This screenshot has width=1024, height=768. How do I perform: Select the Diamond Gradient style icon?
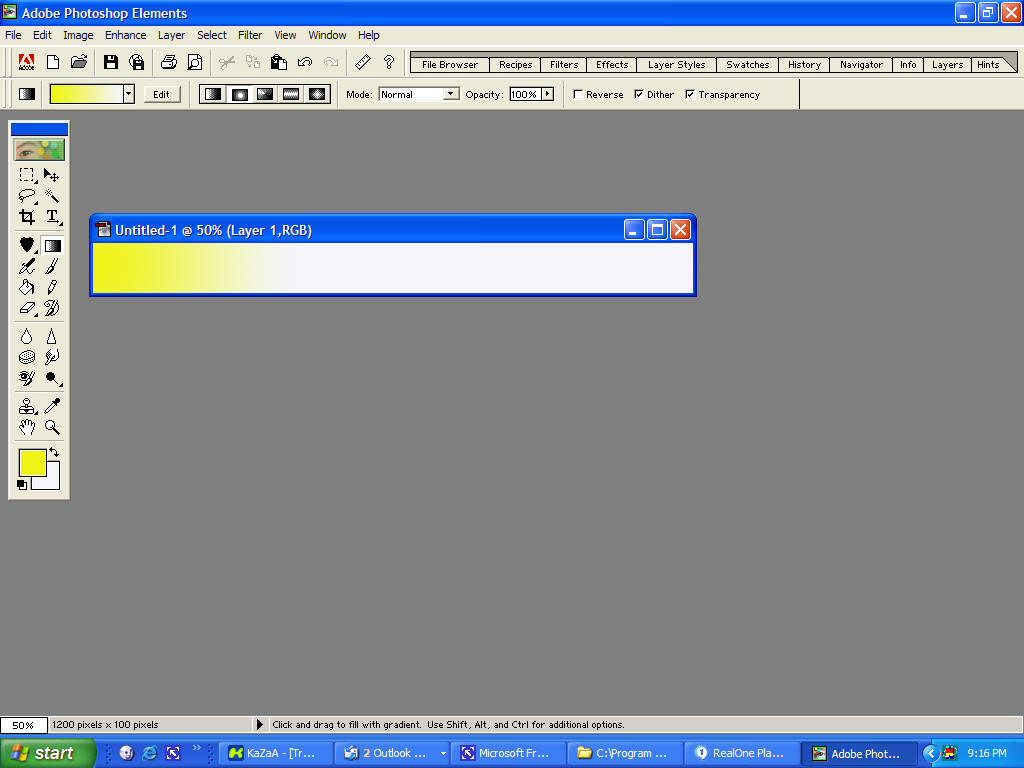pyautogui.click(x=317, y=94)
